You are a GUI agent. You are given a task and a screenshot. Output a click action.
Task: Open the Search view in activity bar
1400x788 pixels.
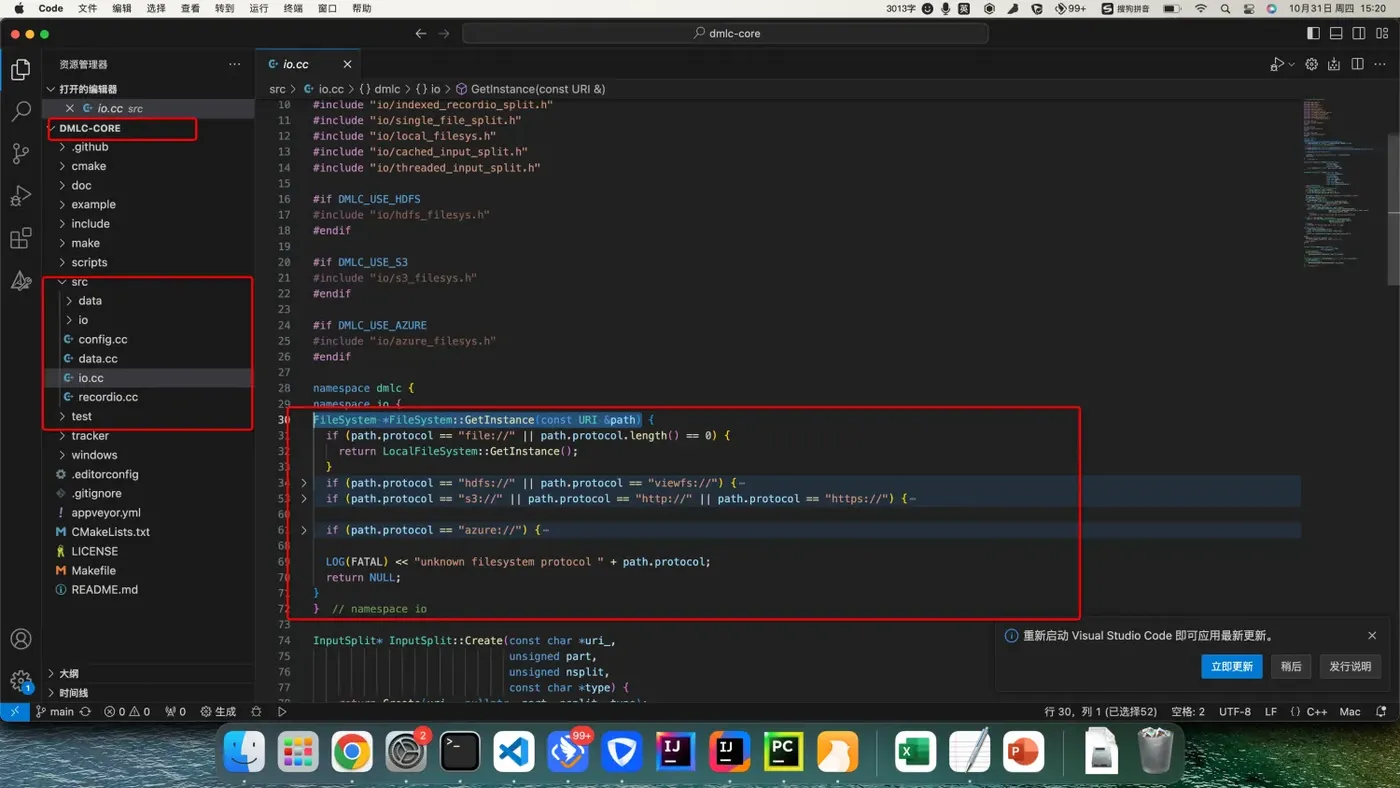point(20,111)
